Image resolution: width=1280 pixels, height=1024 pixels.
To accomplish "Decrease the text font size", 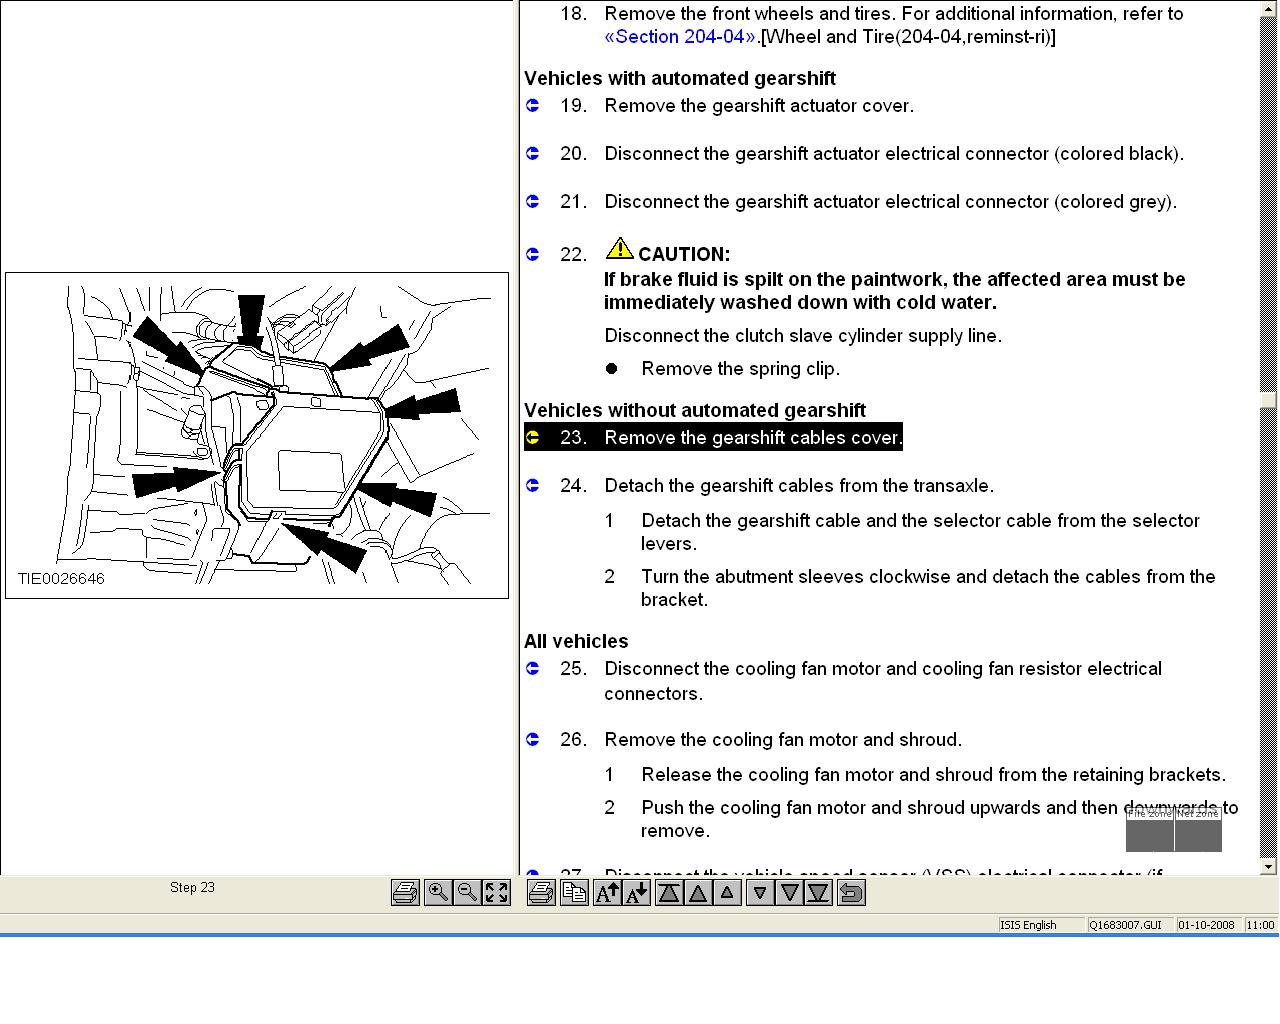I will [636, 892].
